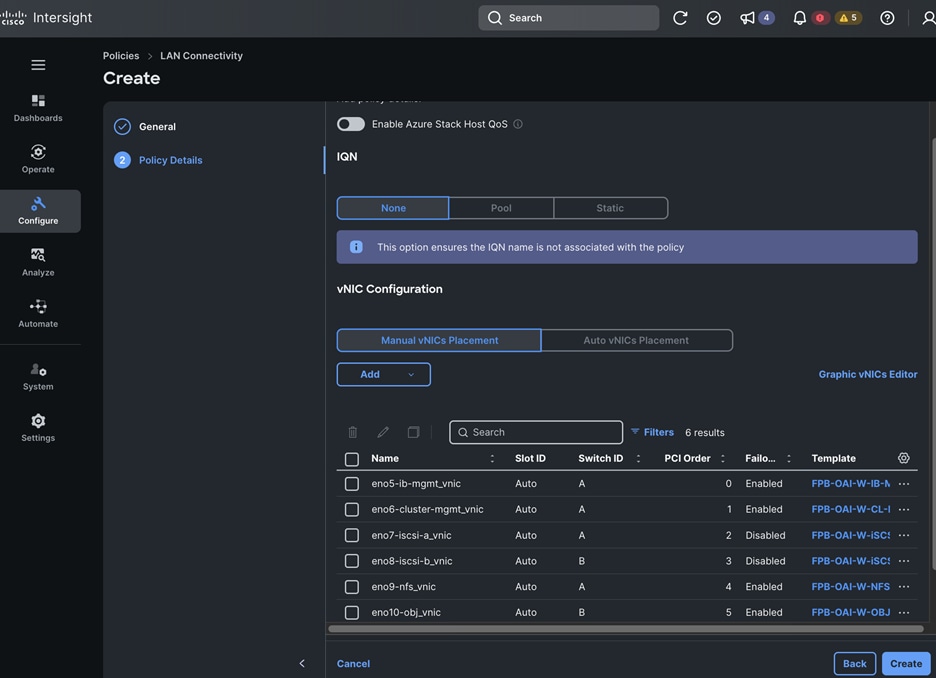Open the requests checkmark icon in header
936x678 pixels.
point(713,18)
